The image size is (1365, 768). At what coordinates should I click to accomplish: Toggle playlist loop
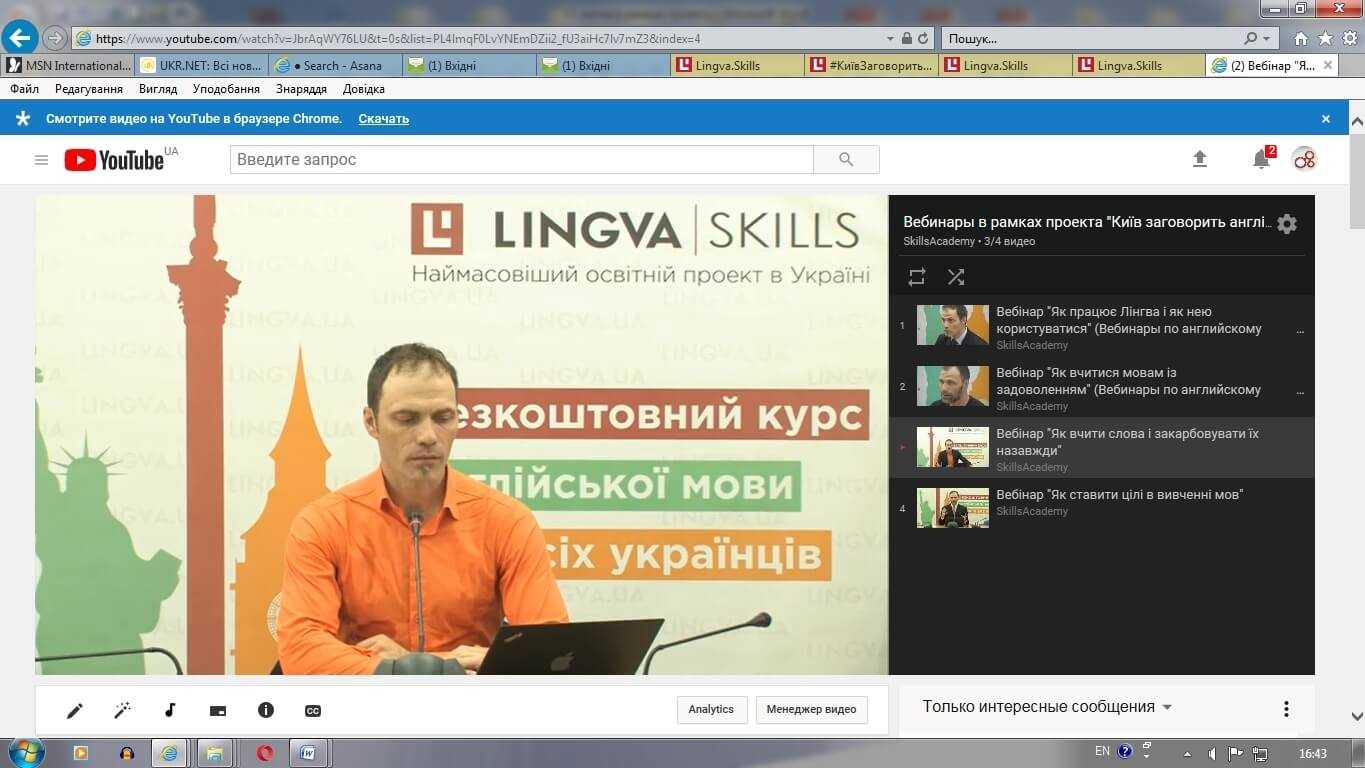pyautogui.click(x=917, y=277)
